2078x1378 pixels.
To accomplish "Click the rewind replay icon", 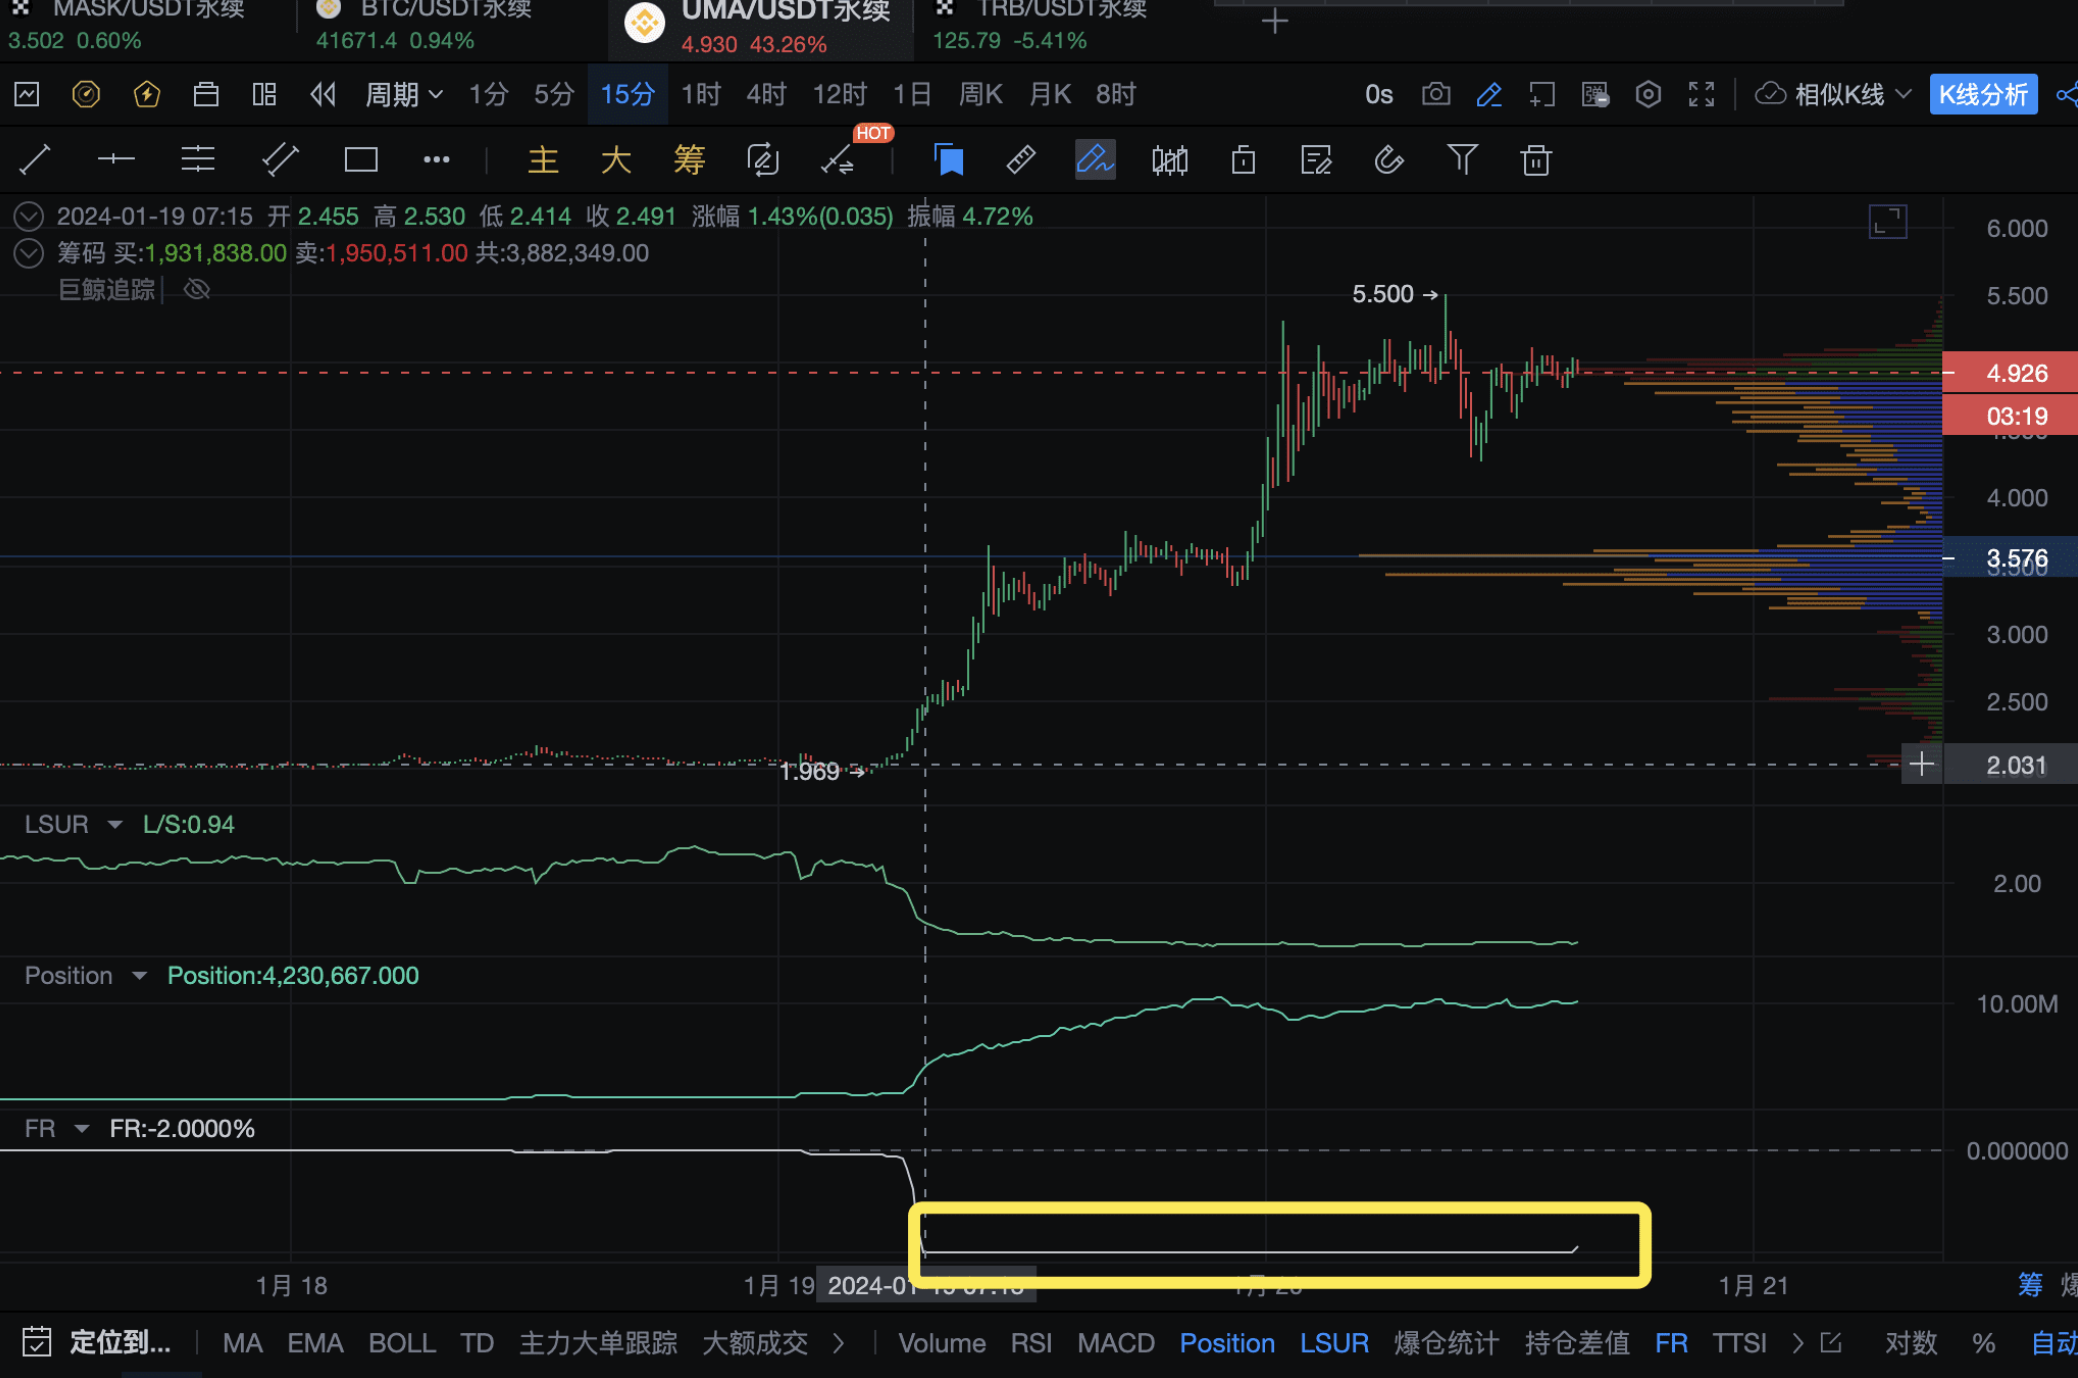I will coord(322,94).
